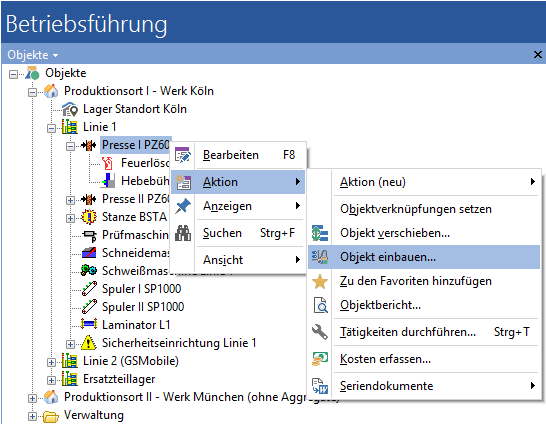Click the Spuler I SP1000 icon
This screenshot has width=546, height=424.
click(x=89, y=289)
